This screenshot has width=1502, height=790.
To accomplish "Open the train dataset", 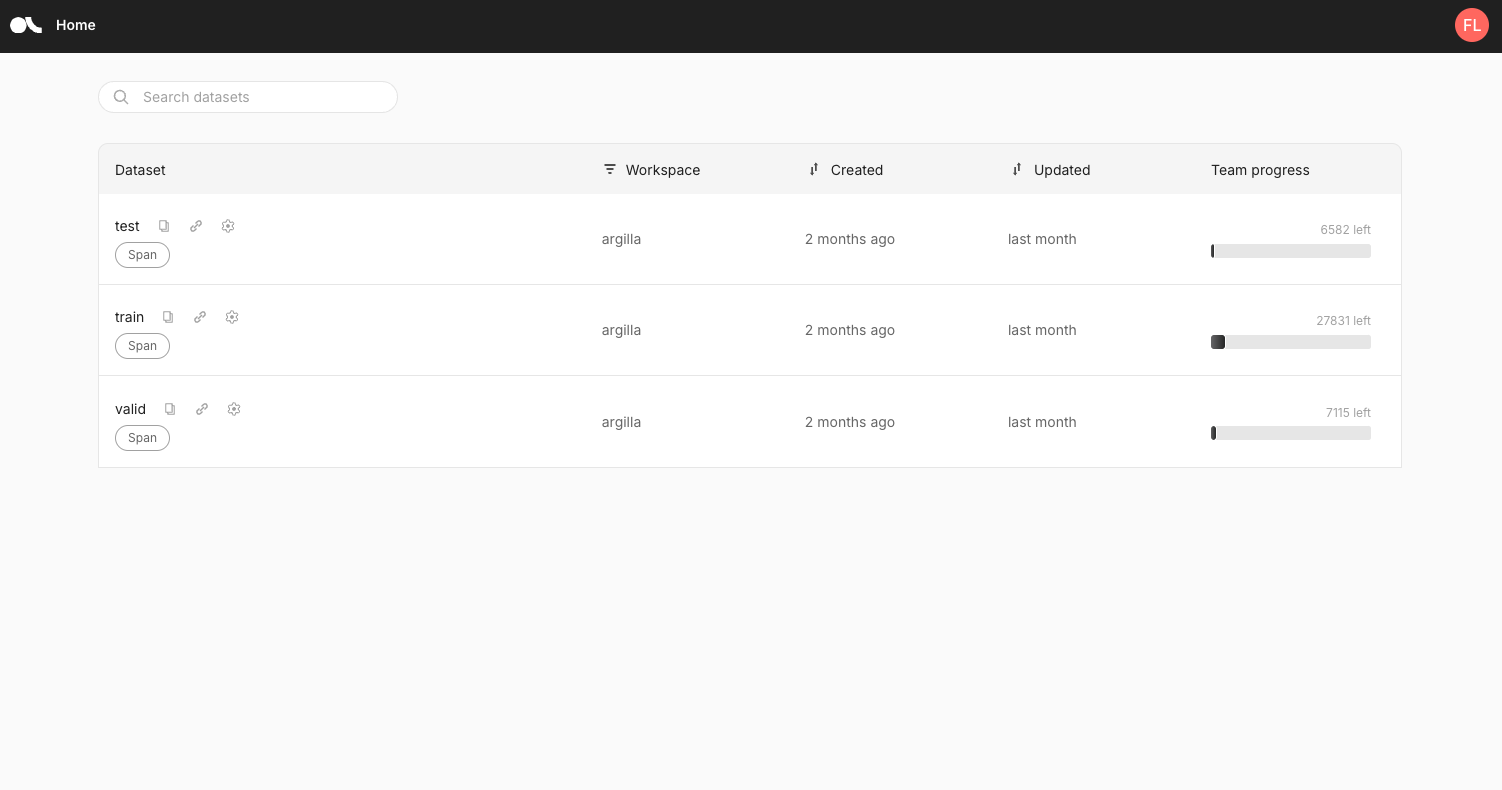I will (x=129, y=317).
